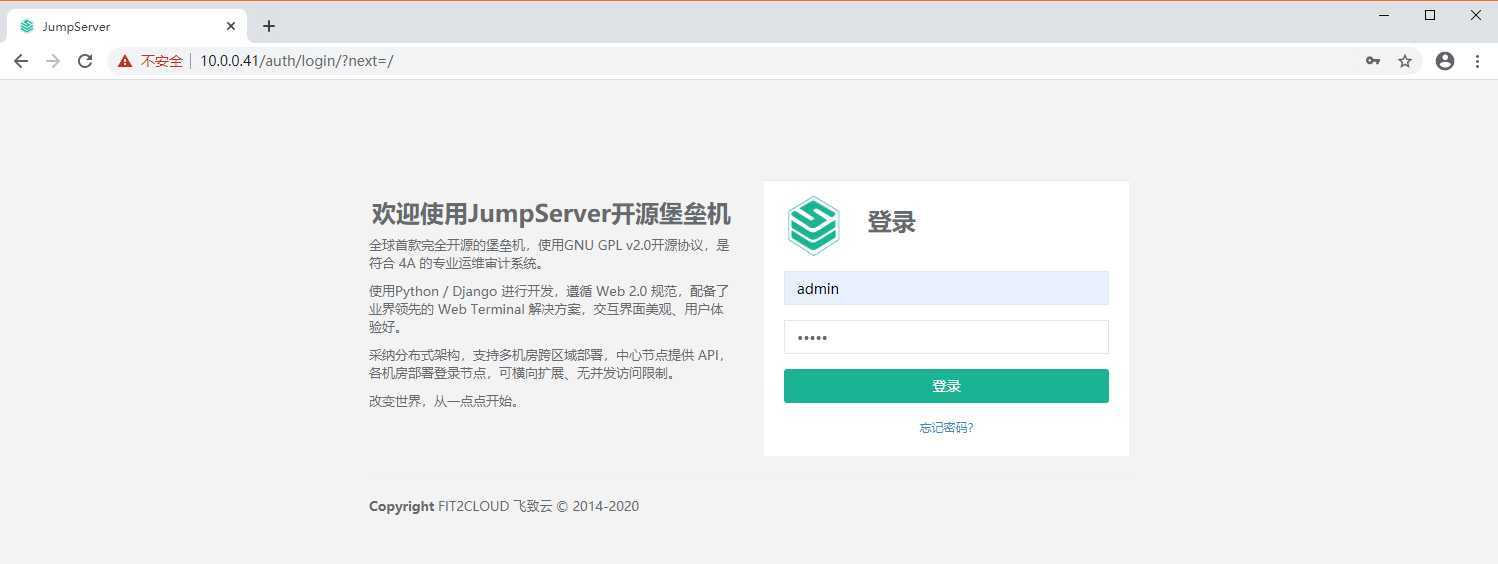
Task: Open the saved passwords key icon
Action: (x=1373, y=61)
